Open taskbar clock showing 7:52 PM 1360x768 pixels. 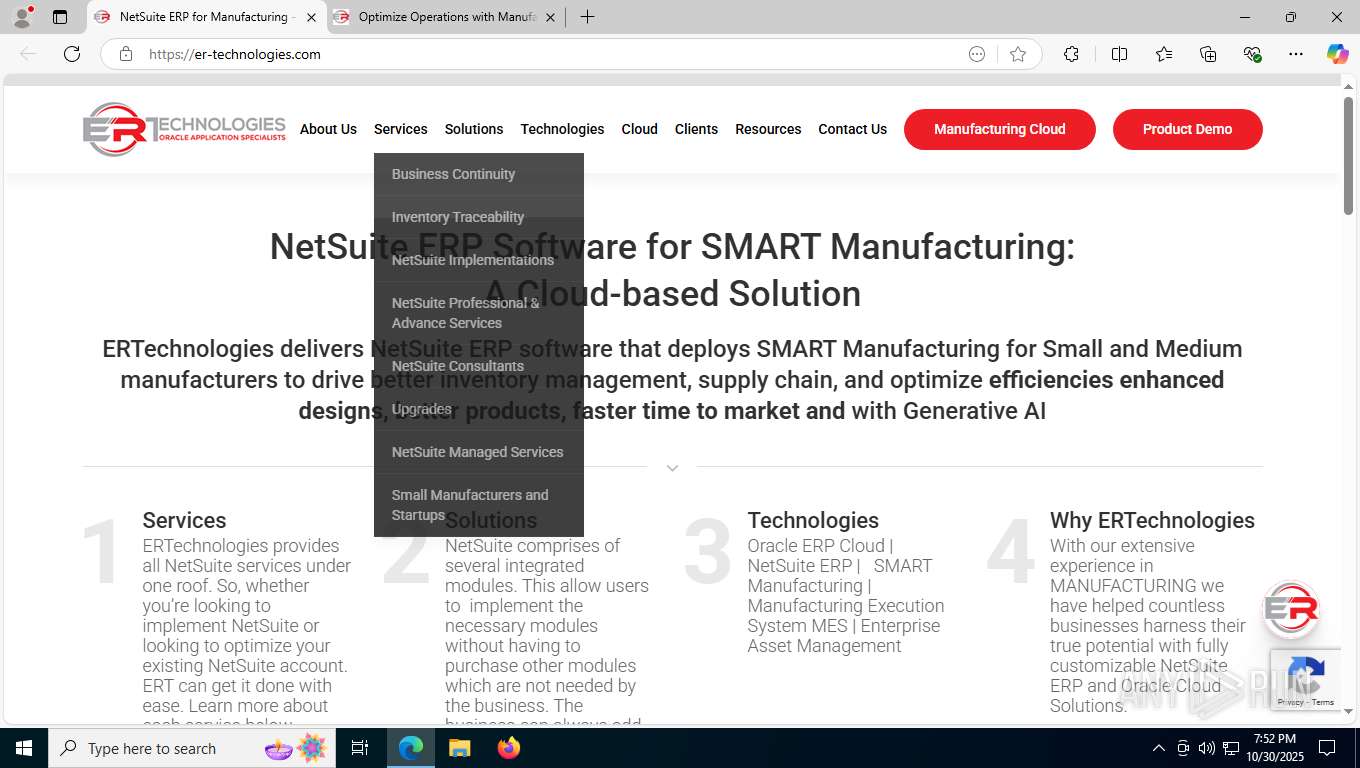point(1273,748)
